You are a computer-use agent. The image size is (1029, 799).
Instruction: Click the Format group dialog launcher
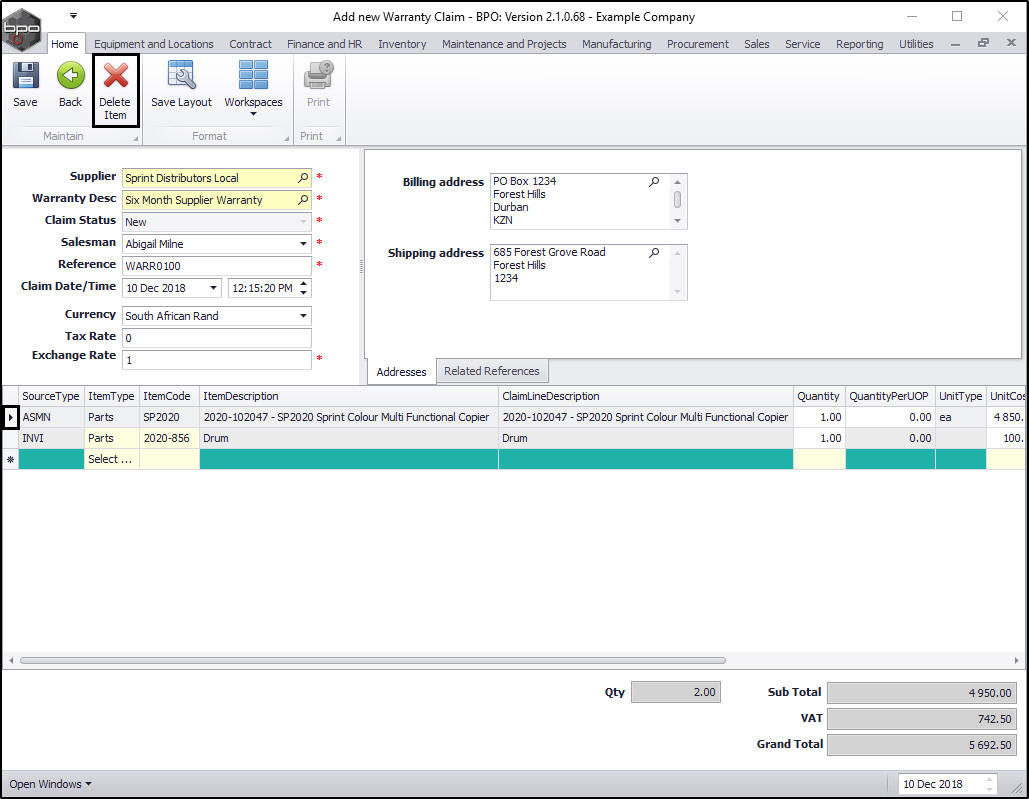tap(287, 138)
